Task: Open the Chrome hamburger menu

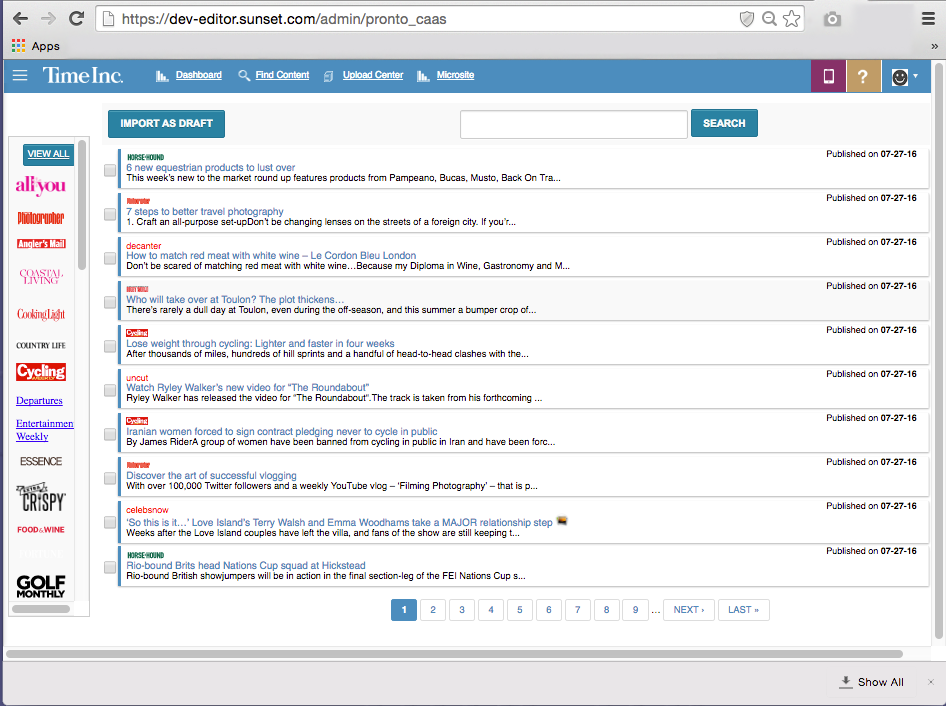Action: (929, 19)
